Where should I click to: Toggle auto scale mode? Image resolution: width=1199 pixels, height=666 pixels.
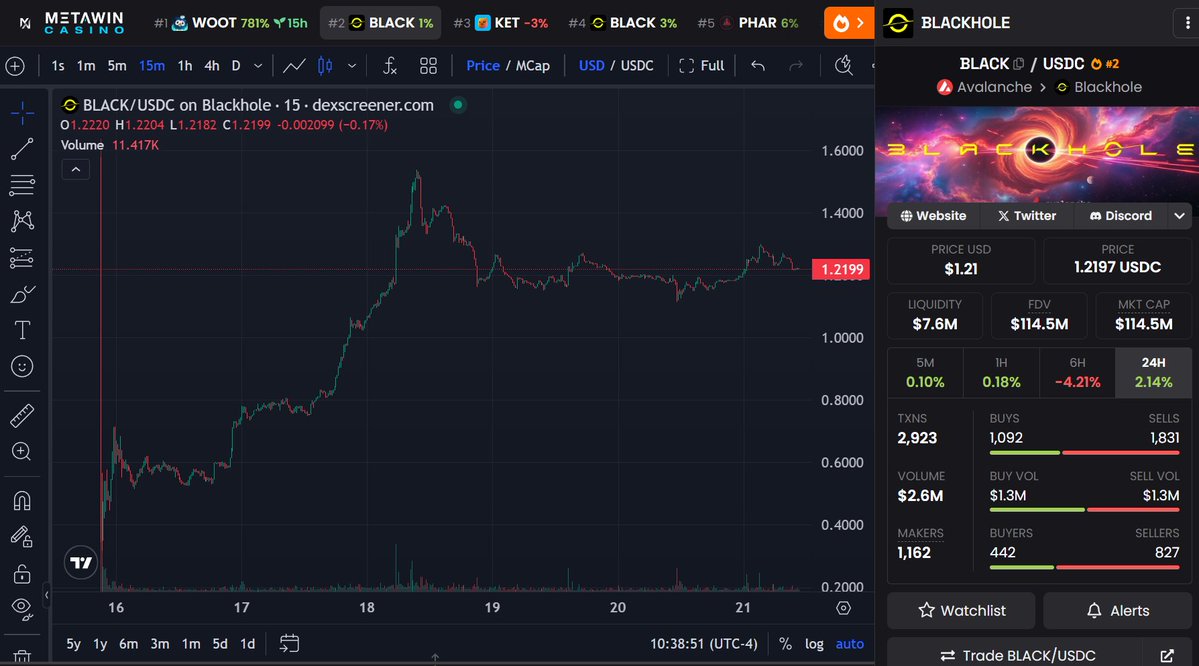[x=850, y=644]
